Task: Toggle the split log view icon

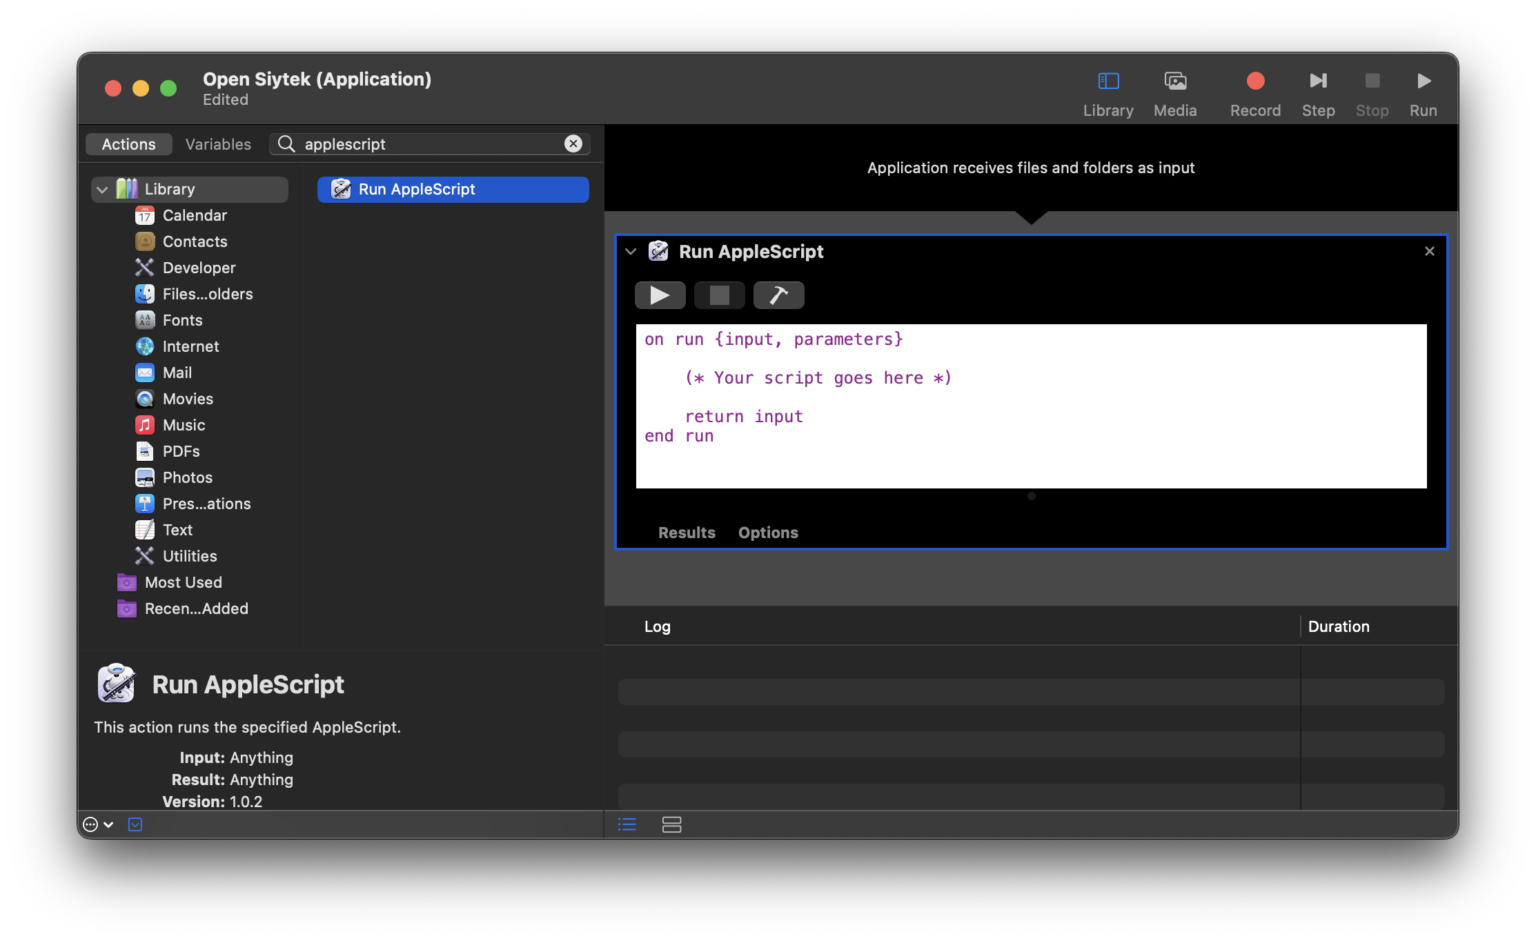Action: point(672,825)
